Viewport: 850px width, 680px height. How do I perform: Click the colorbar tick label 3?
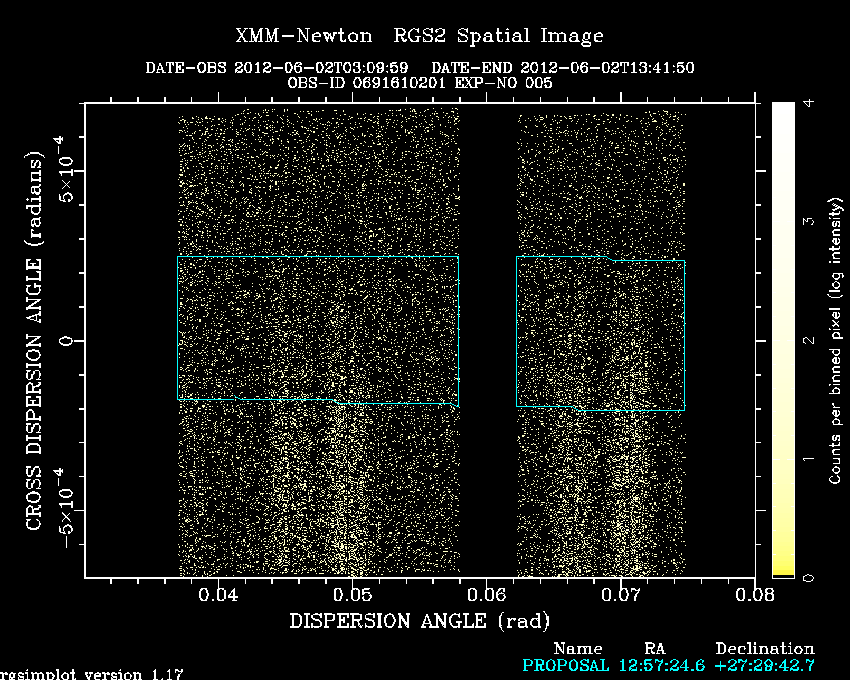coord(808,221)
